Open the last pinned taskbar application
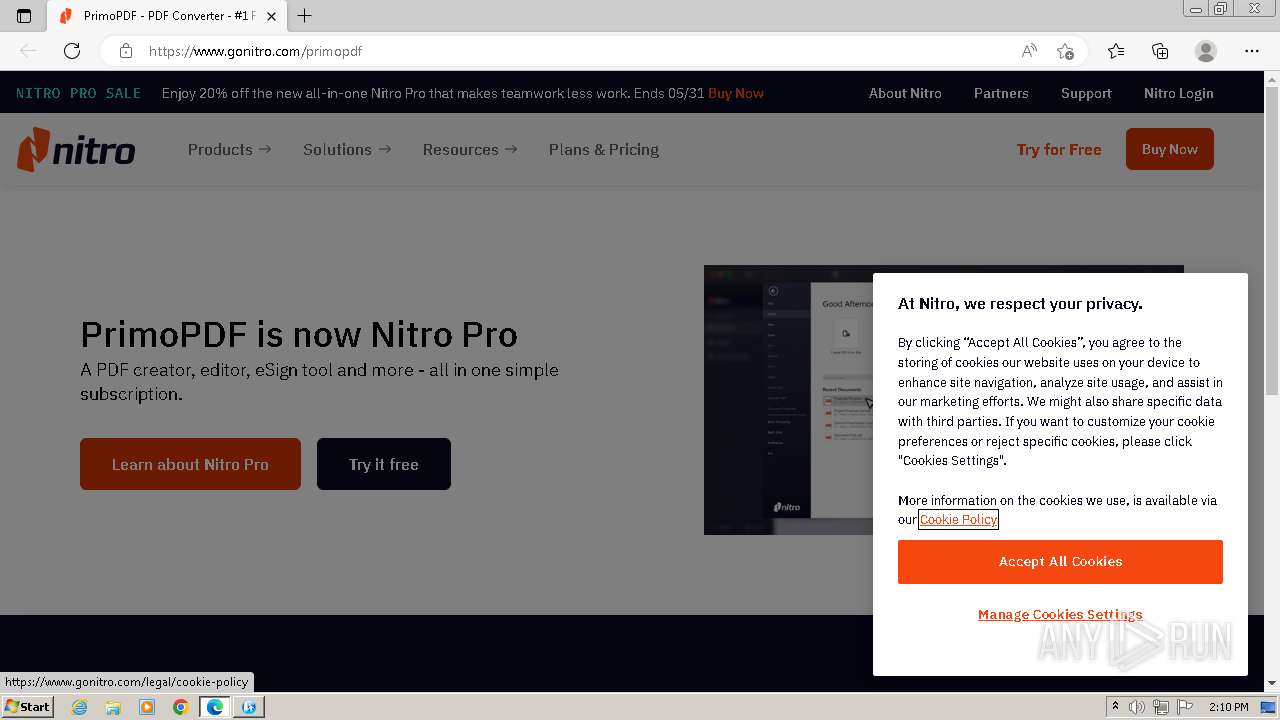 click(249, 707)
